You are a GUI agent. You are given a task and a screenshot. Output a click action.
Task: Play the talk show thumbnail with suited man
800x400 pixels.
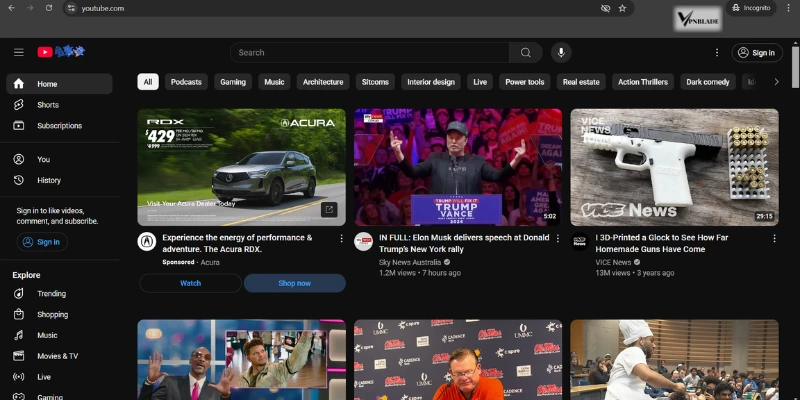click(241, 360)
